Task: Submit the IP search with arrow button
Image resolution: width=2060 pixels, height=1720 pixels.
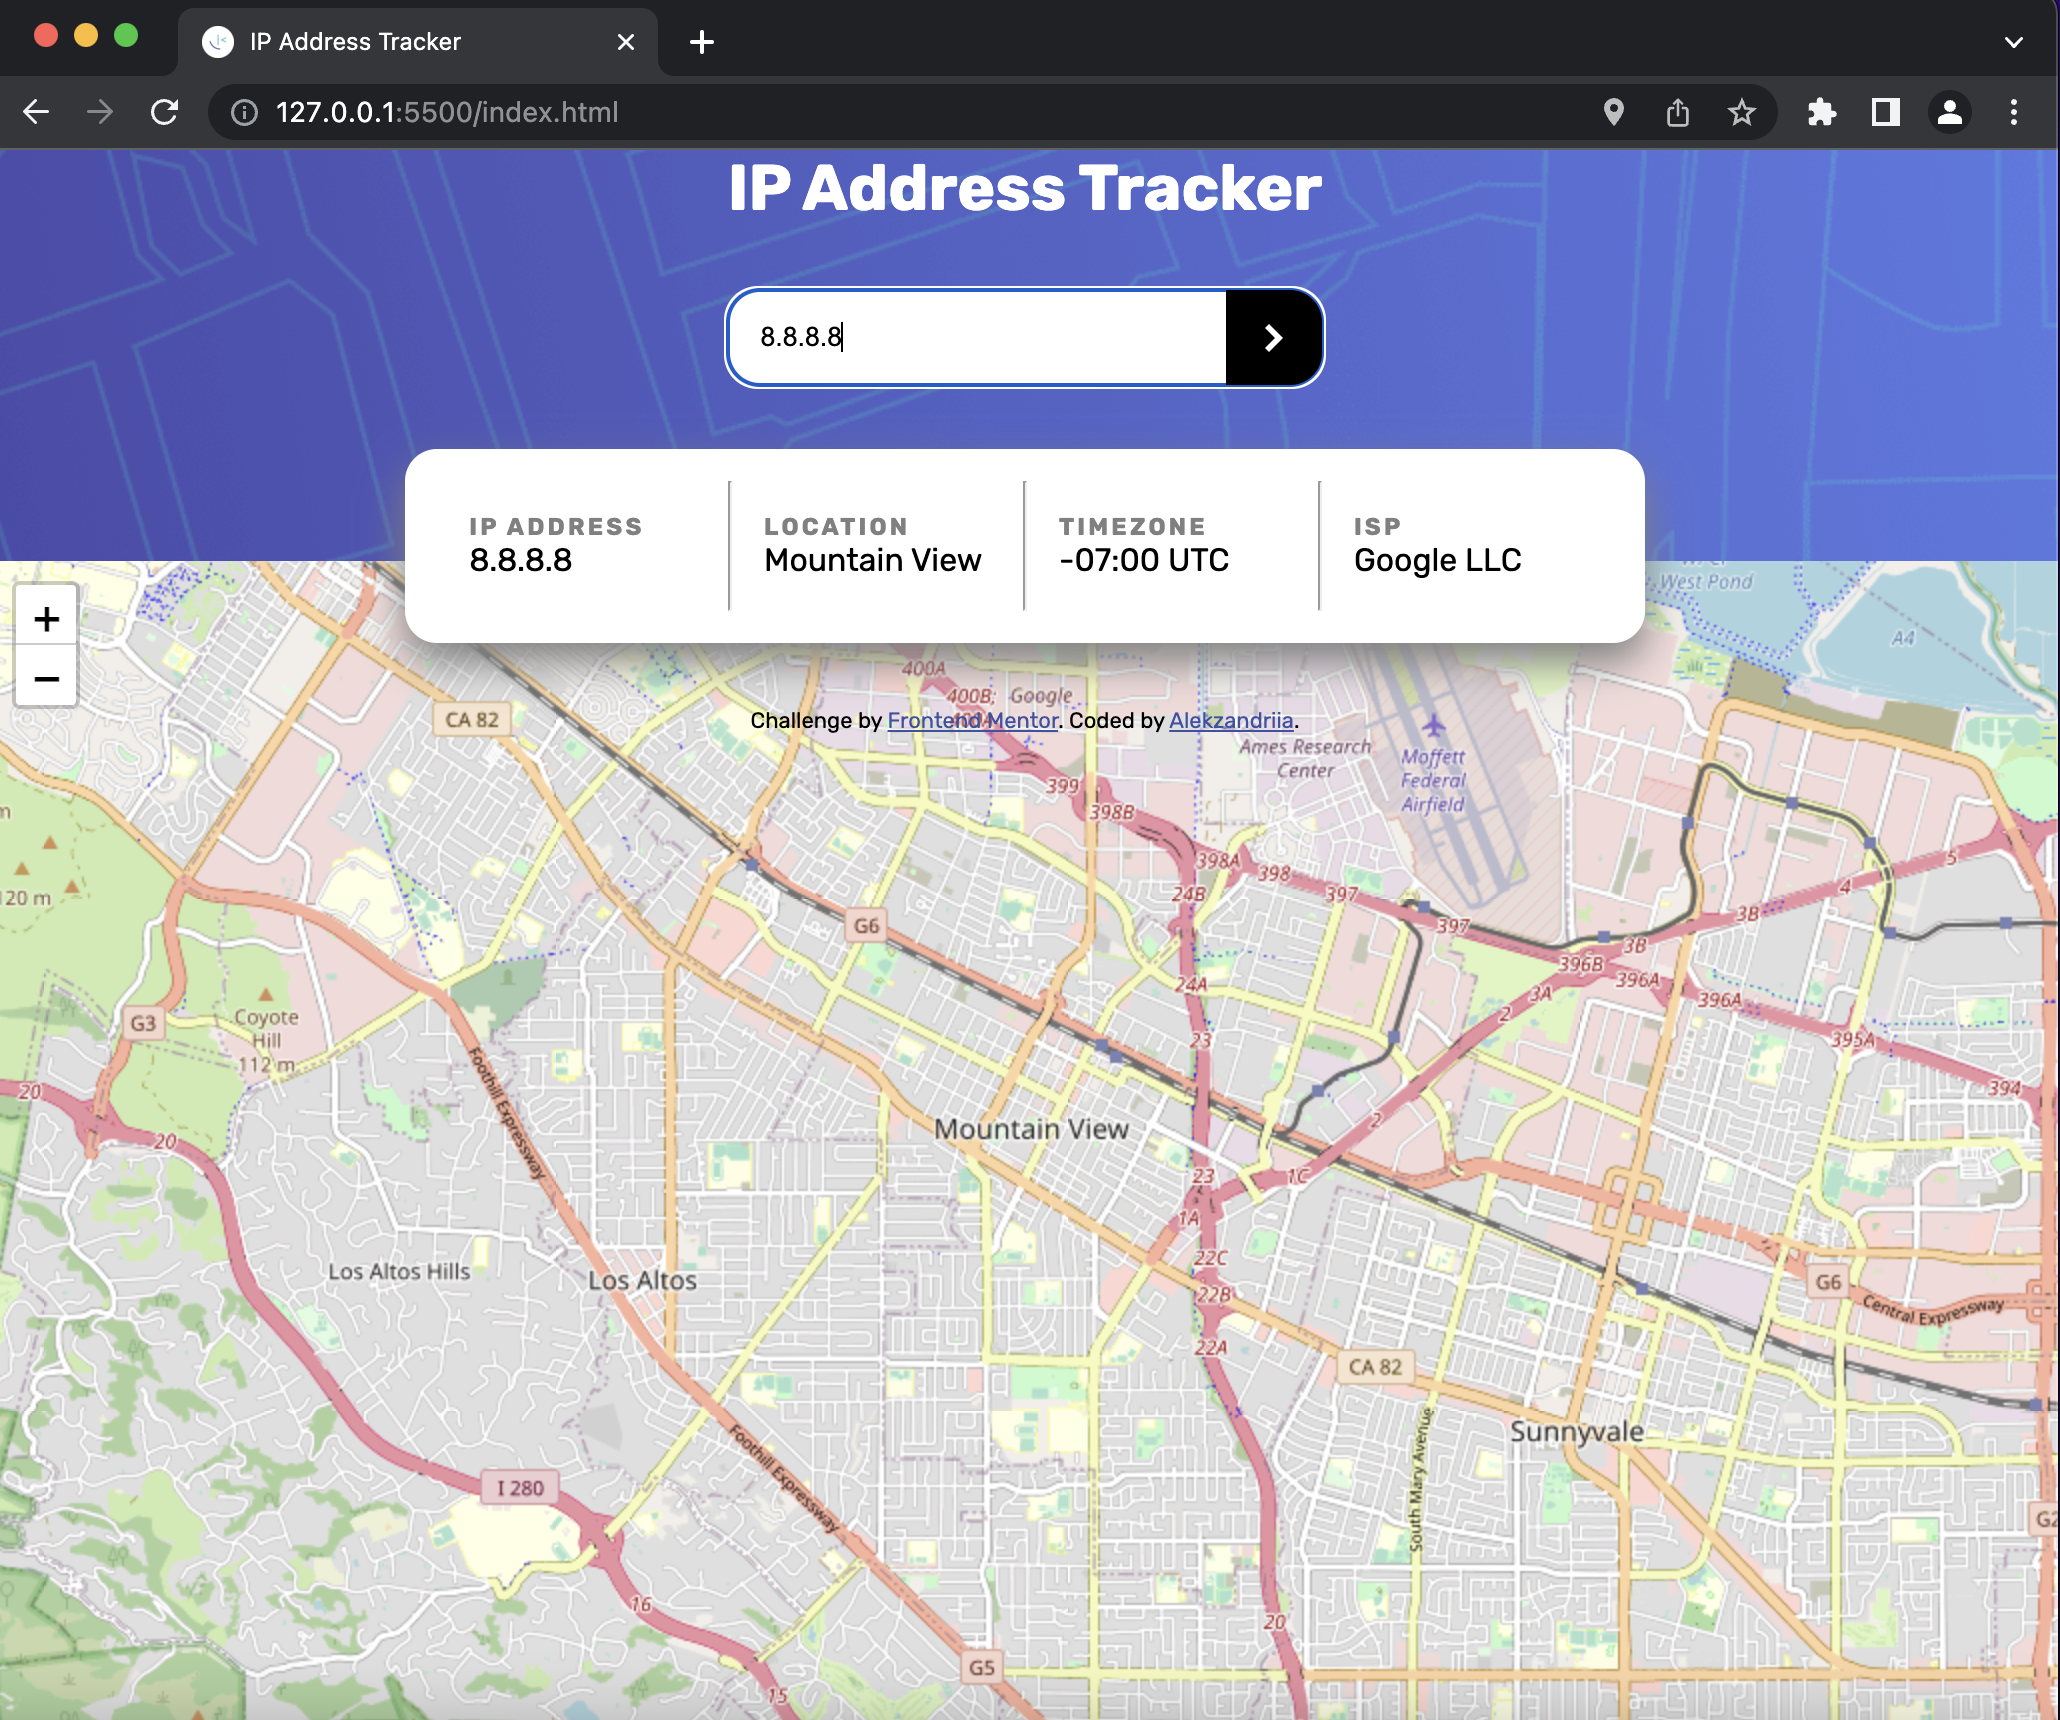Action: tap(1273, 338)
